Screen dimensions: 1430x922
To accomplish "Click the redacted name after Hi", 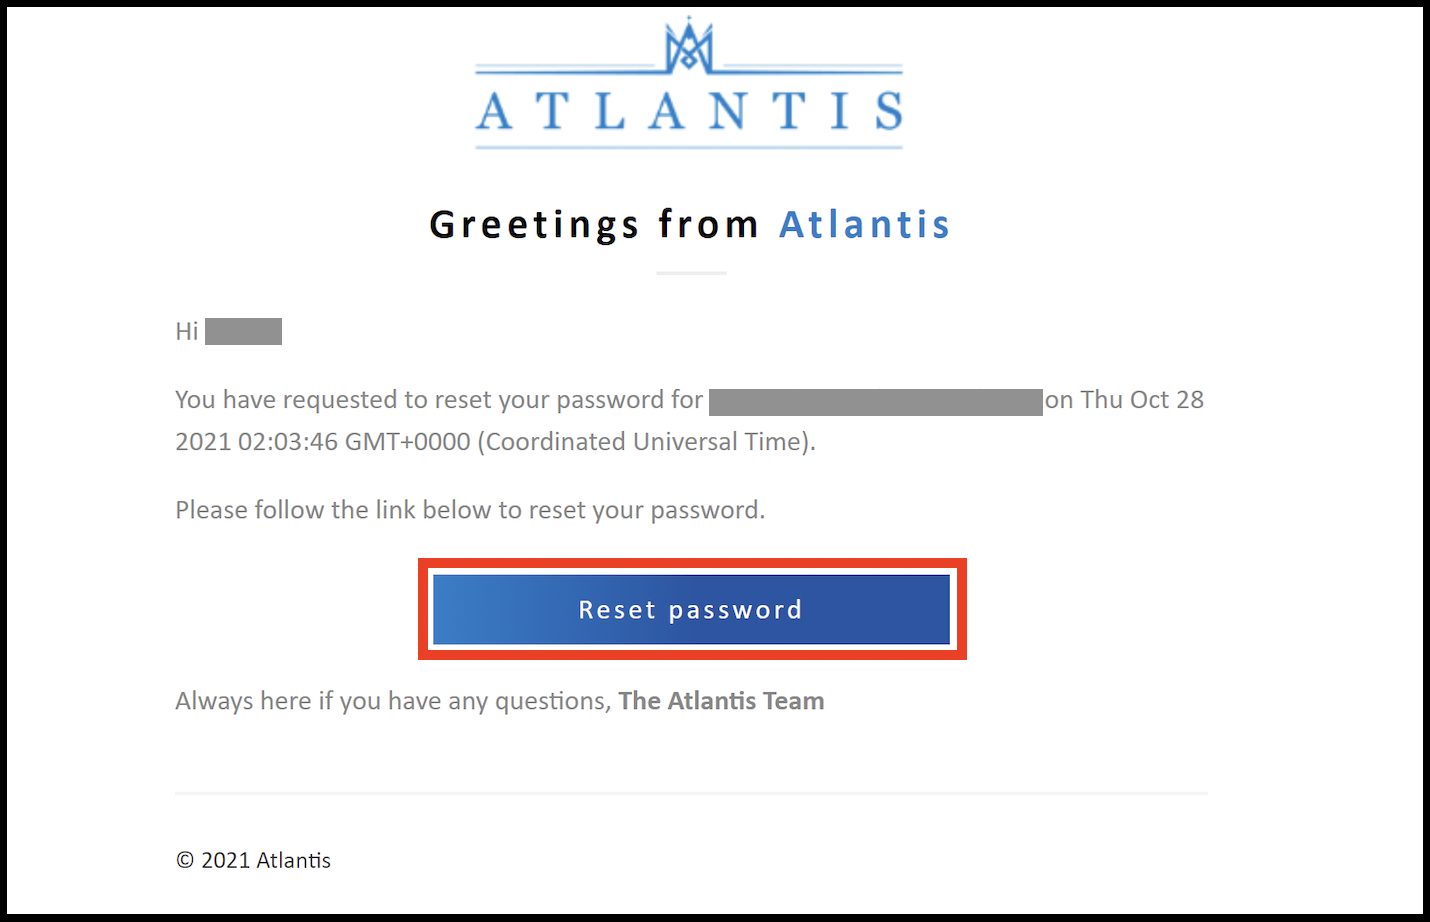I will 243,331.
